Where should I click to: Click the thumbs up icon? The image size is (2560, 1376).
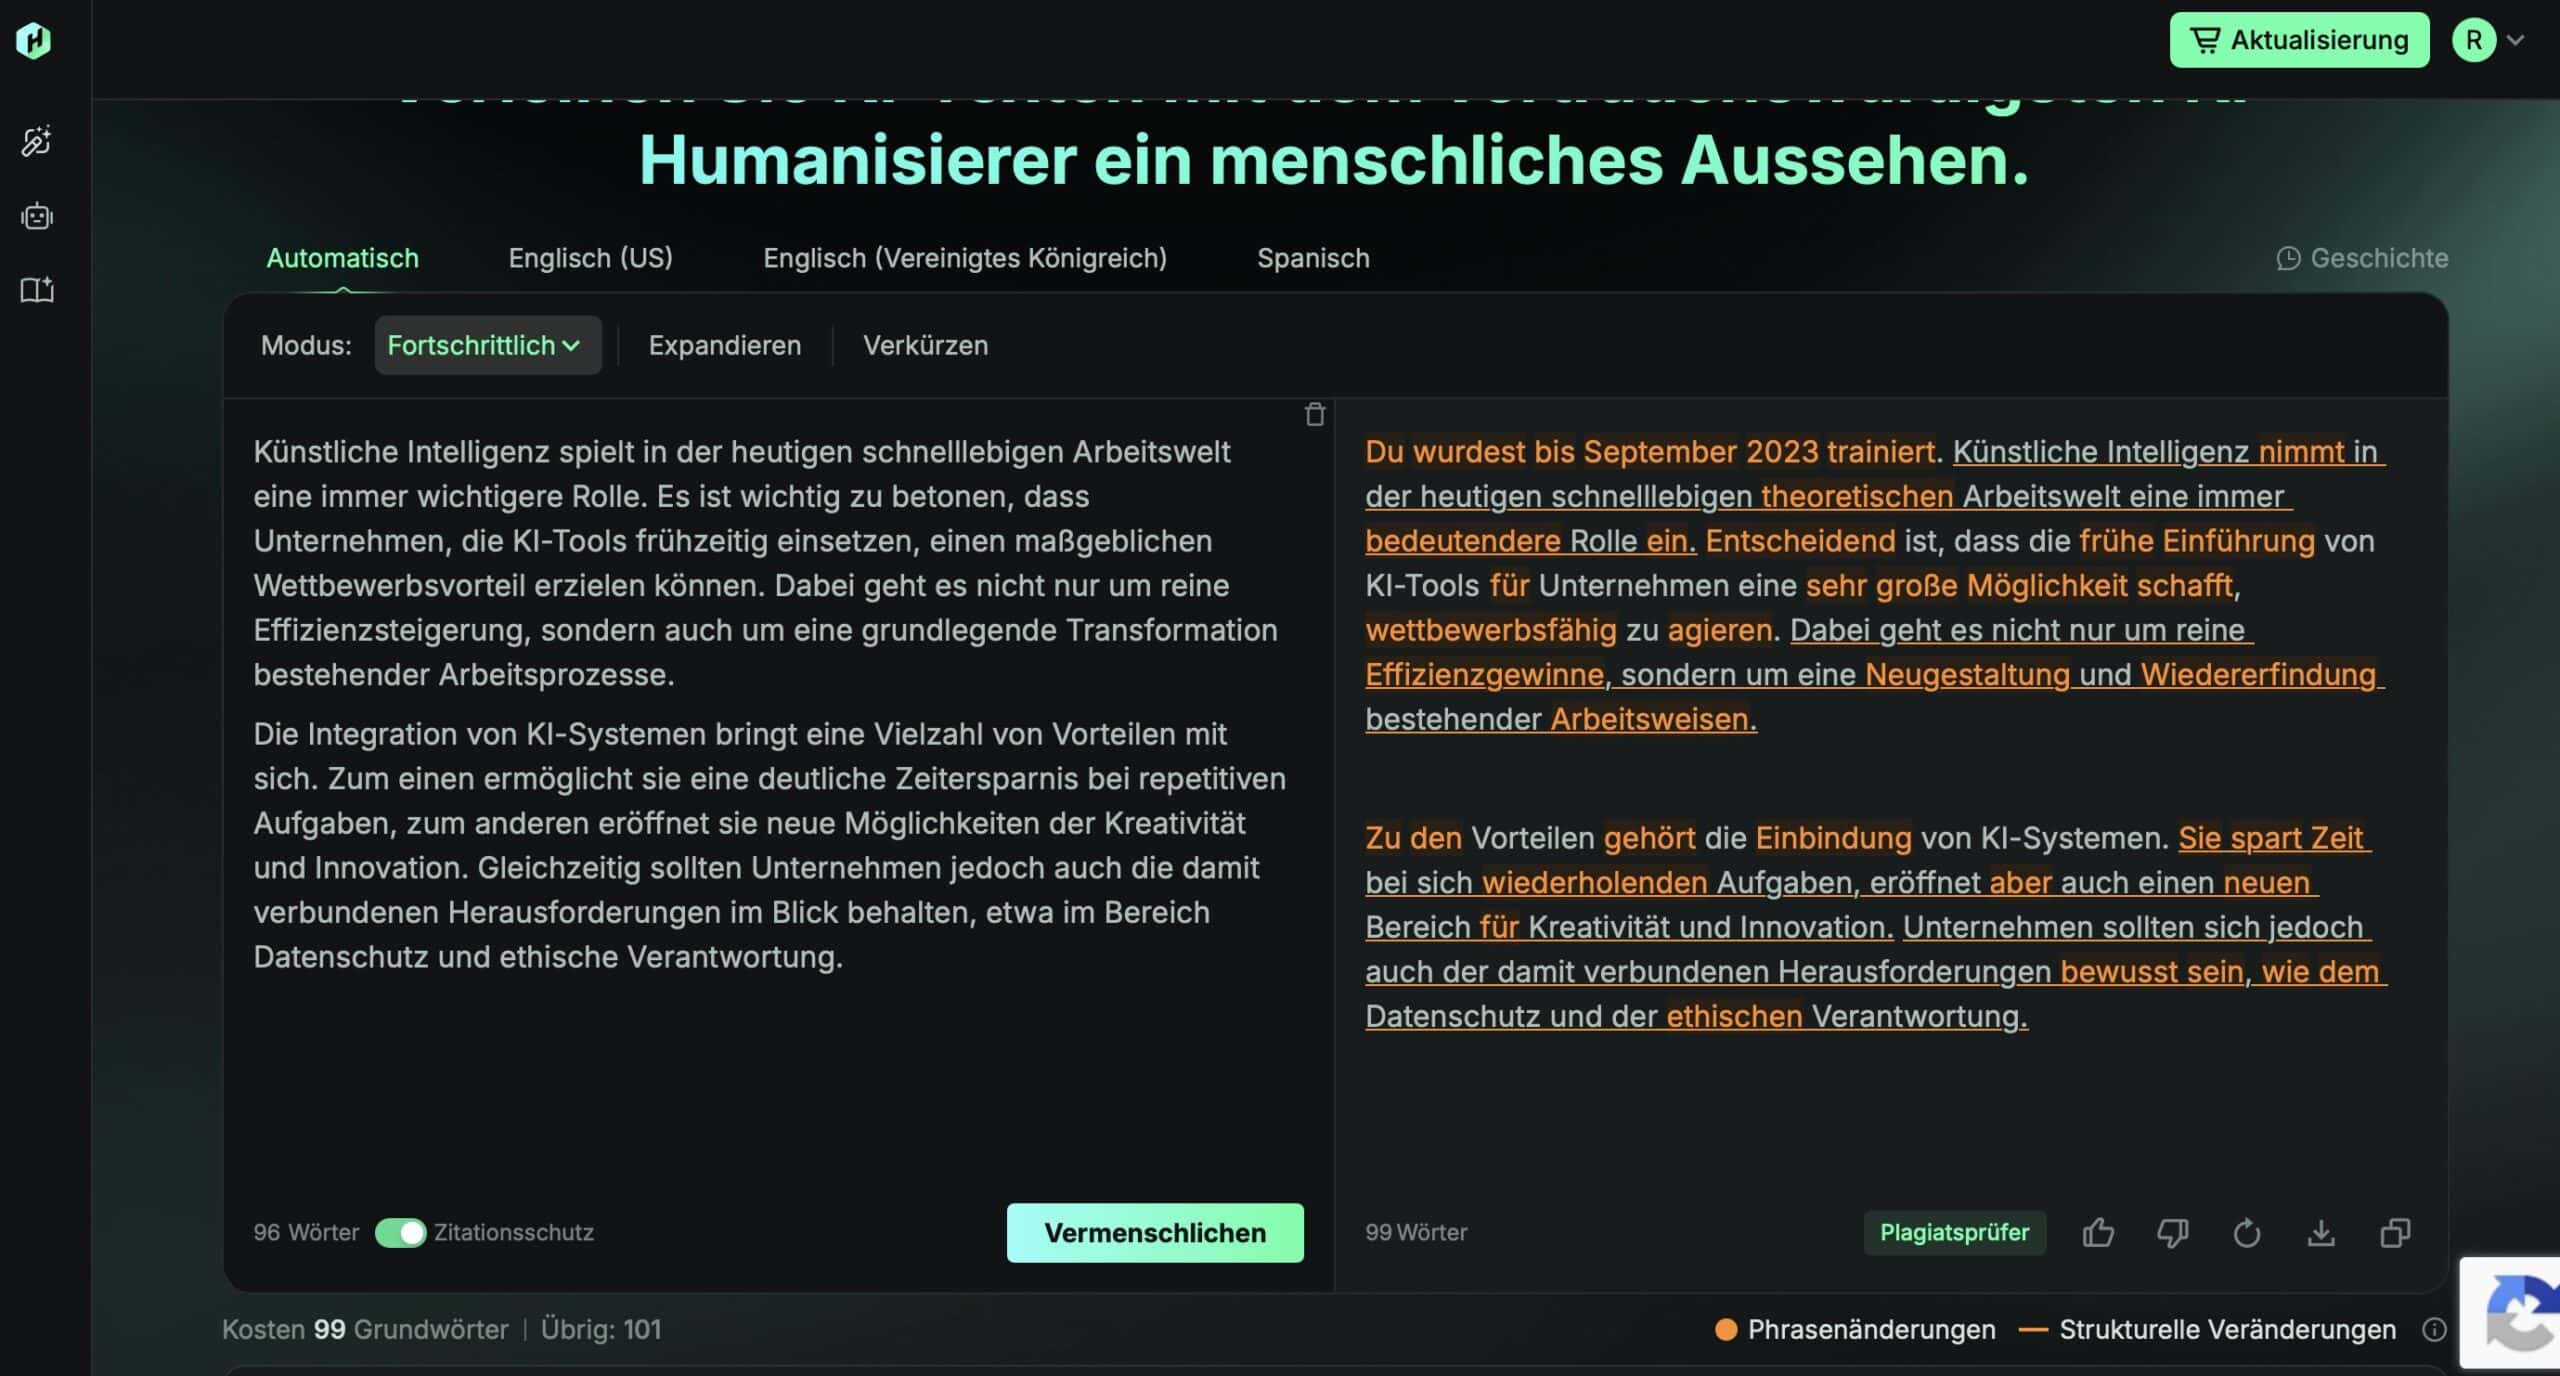point(2098,1232)
